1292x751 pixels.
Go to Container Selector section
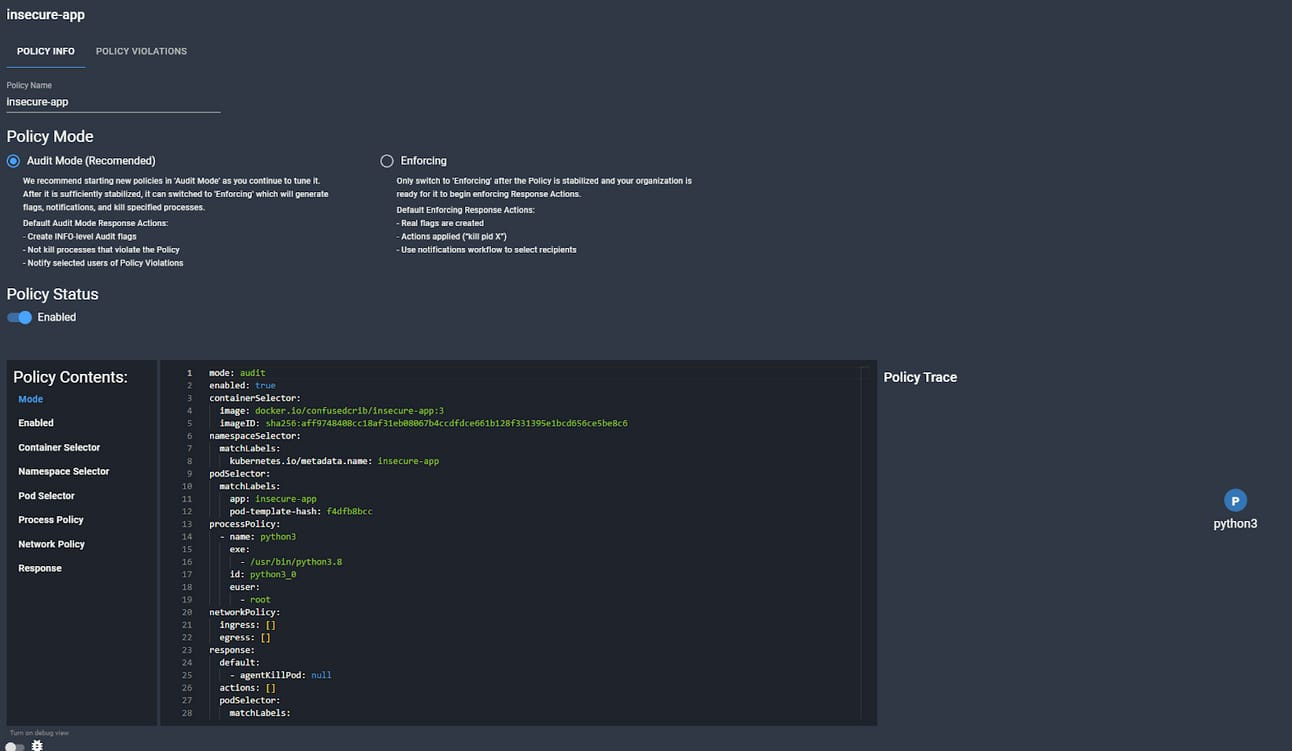59,448
